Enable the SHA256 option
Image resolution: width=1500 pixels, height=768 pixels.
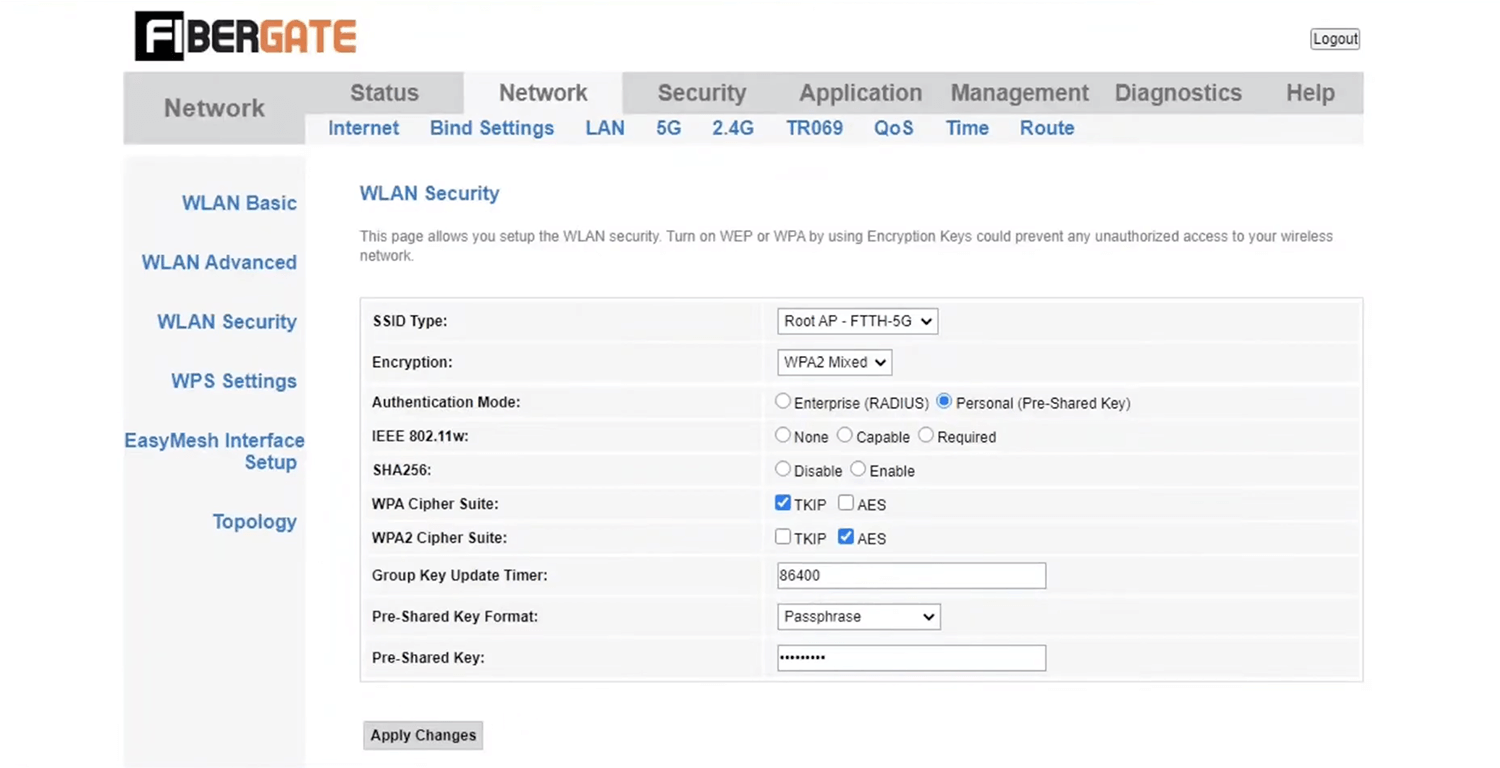coord(858,470)
